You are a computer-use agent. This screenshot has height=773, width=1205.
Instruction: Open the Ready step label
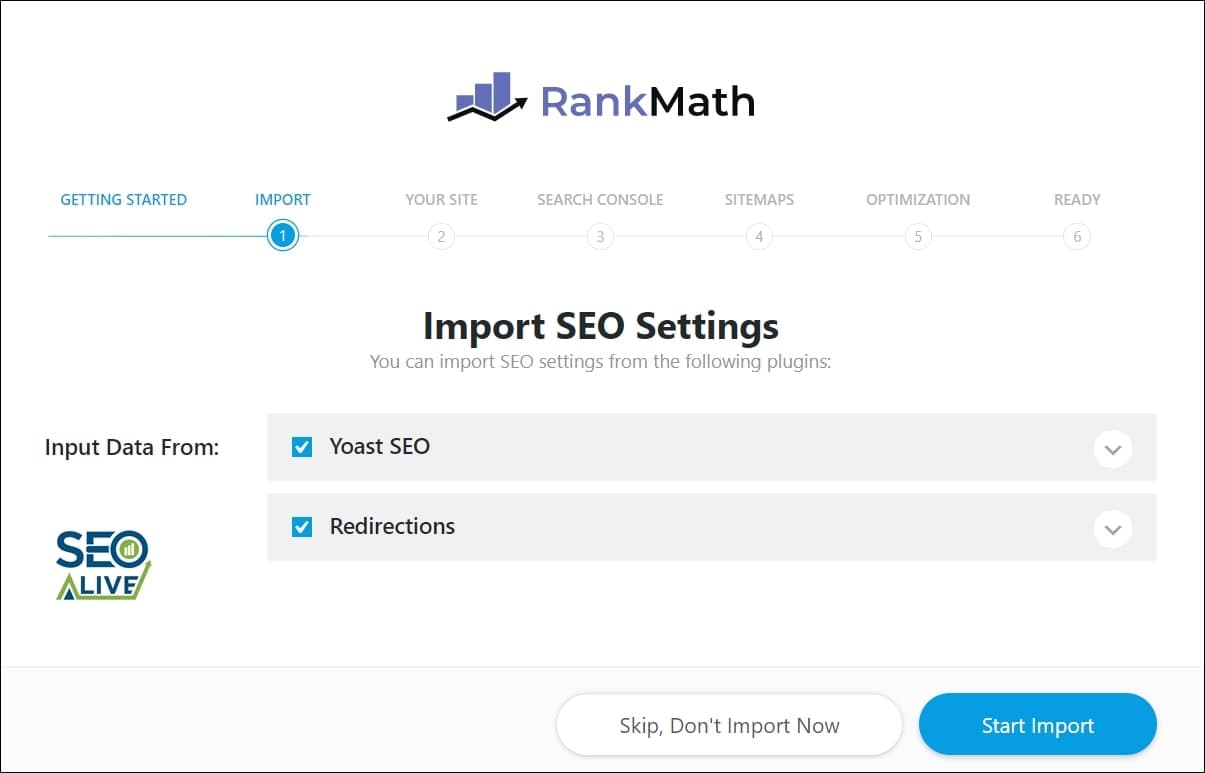(1077, 199)
